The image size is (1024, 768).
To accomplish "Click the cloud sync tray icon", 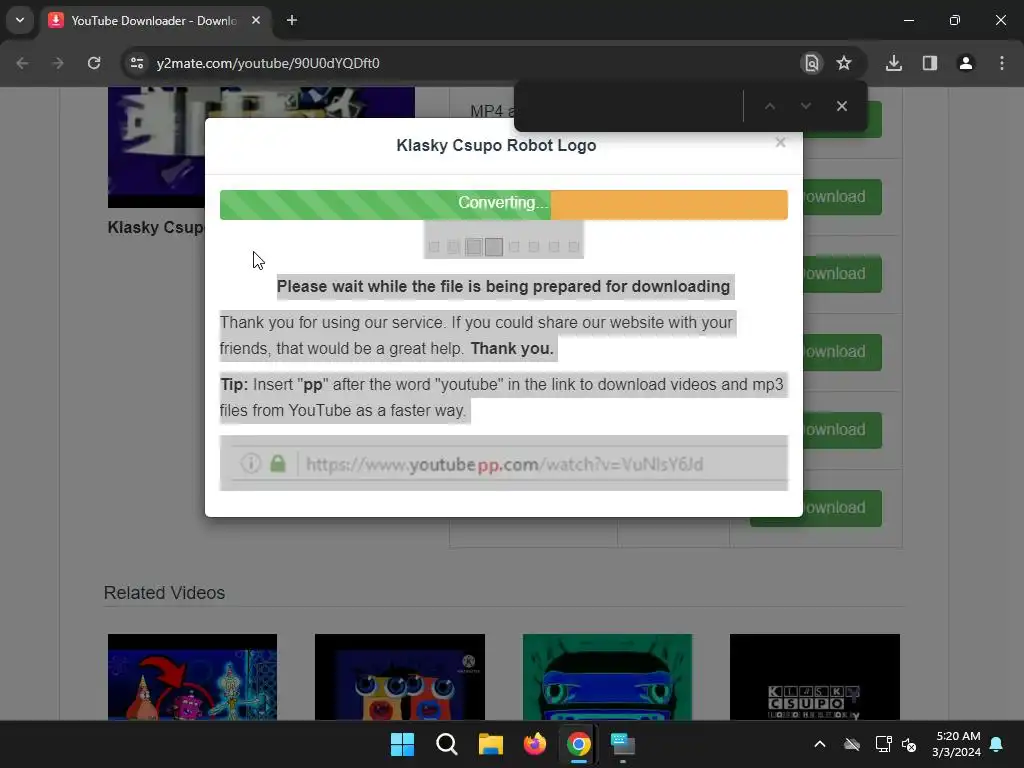I will pos(852,744).
